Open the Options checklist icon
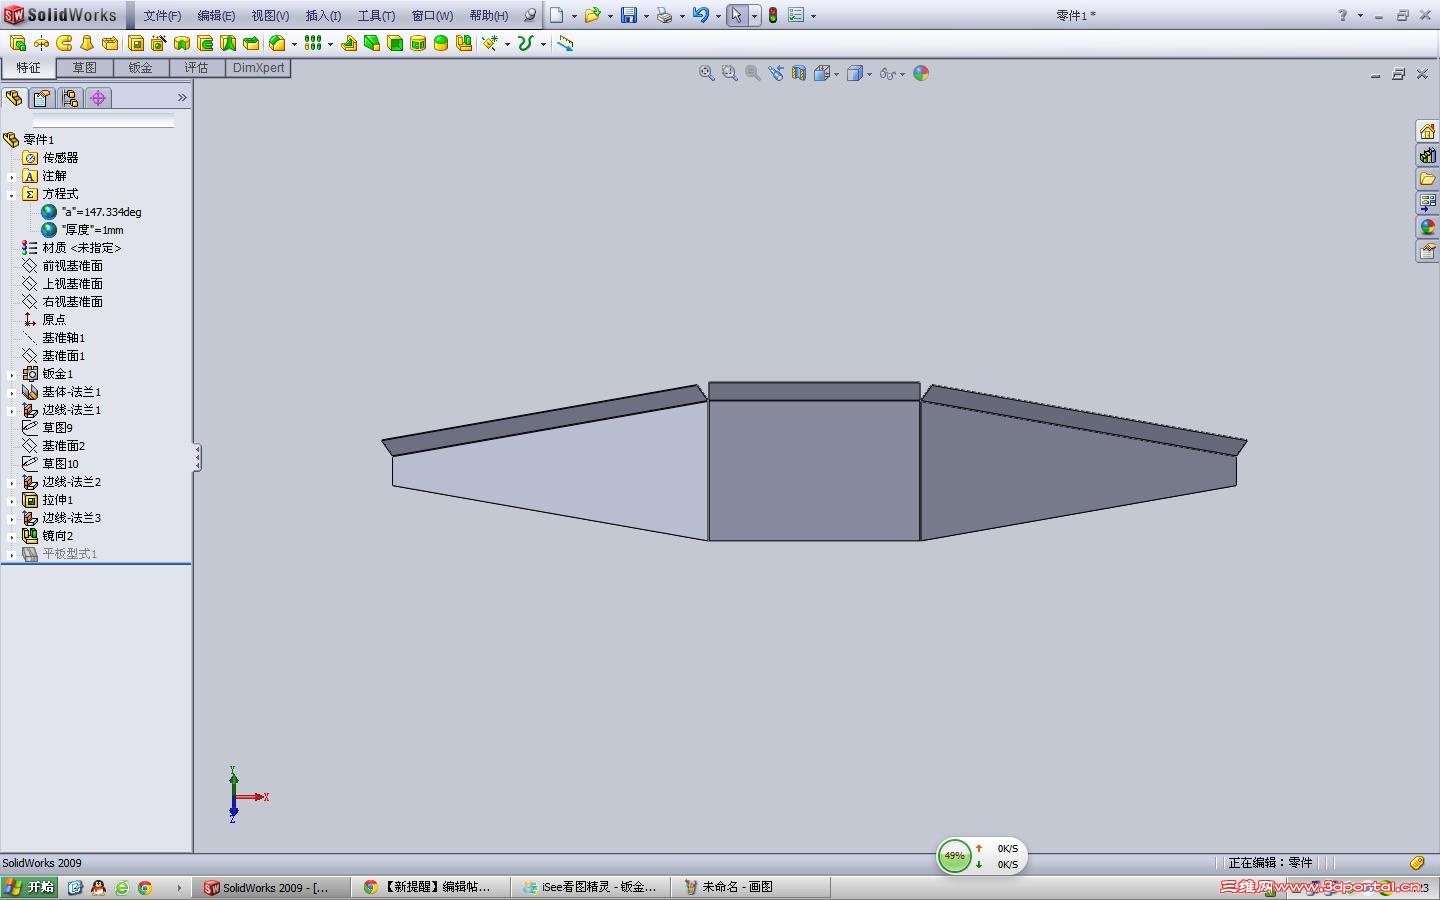The width and height of the screenshot is (1440, 900). coord(796,15)
